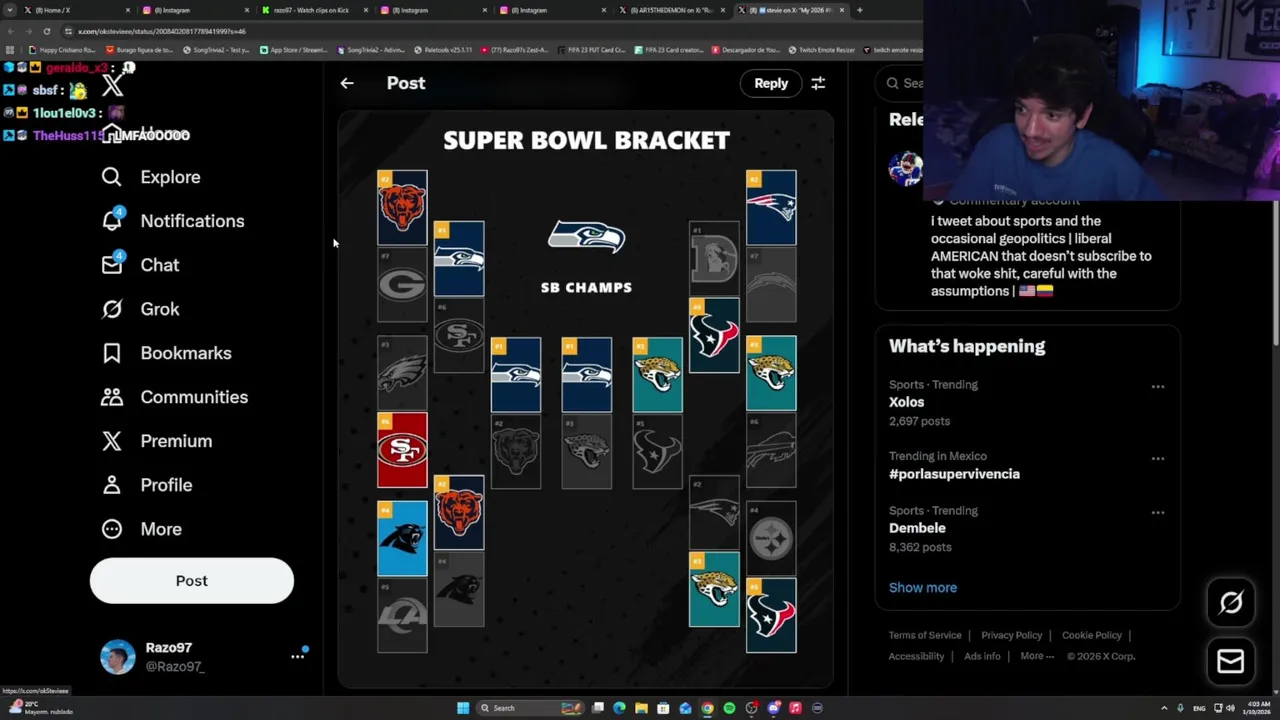The height and width of the screenshot is (720, 1280).
Task: Open a new browser tab
Action: [859, 10]
